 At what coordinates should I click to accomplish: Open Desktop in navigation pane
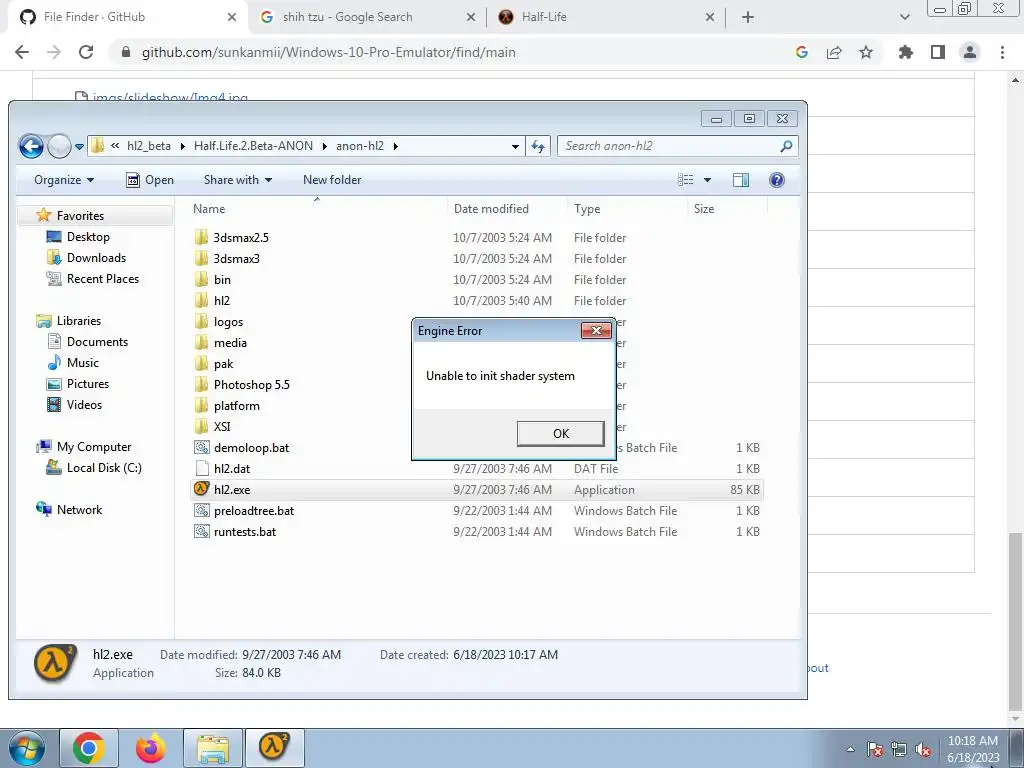point(88,236)
